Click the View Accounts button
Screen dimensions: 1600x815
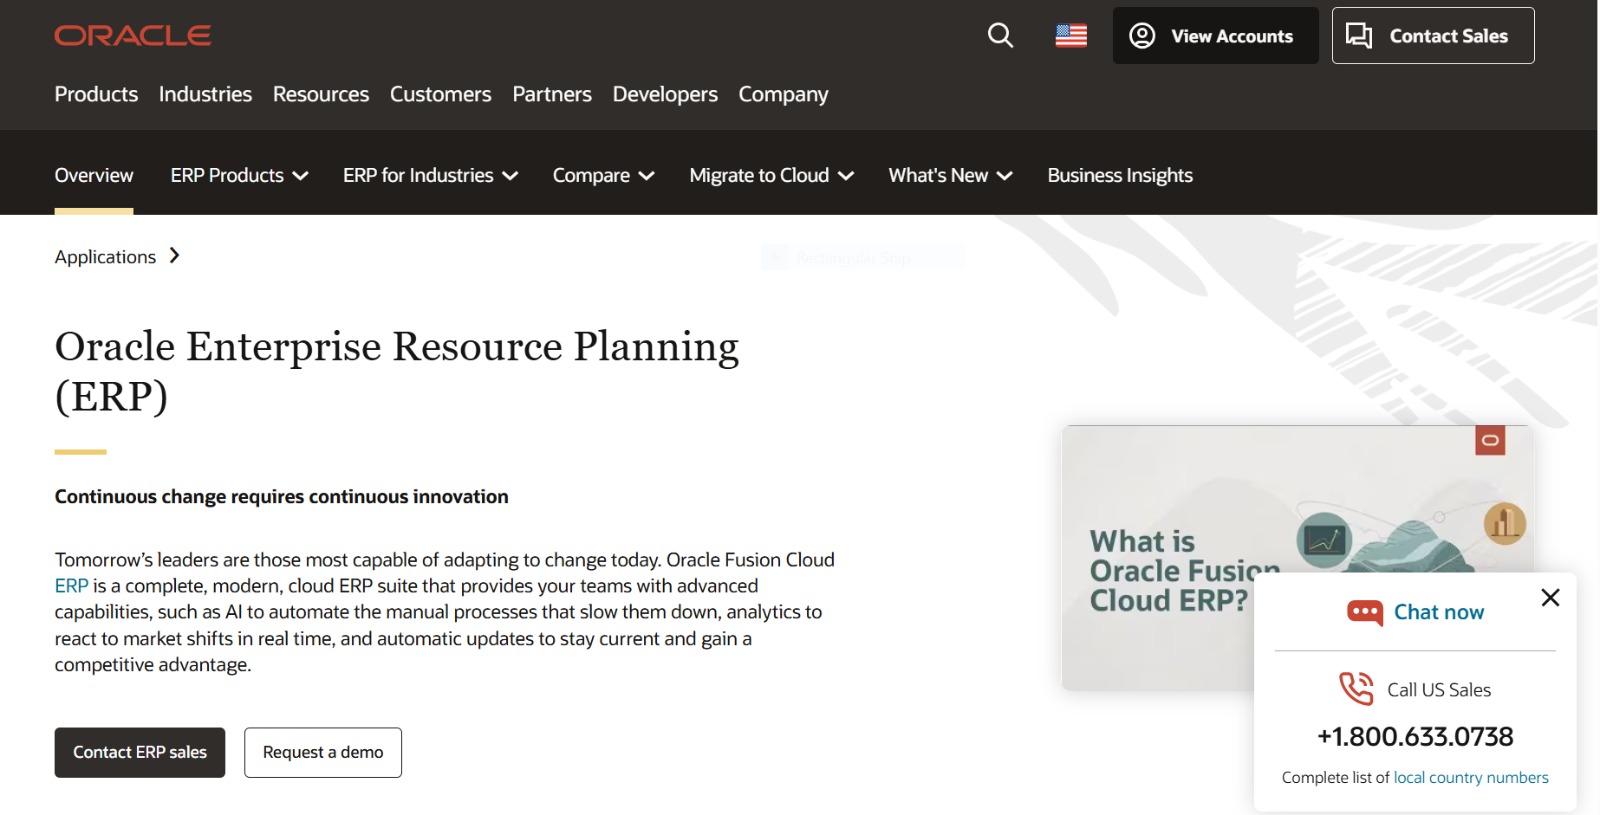(x=1215, y=36)
